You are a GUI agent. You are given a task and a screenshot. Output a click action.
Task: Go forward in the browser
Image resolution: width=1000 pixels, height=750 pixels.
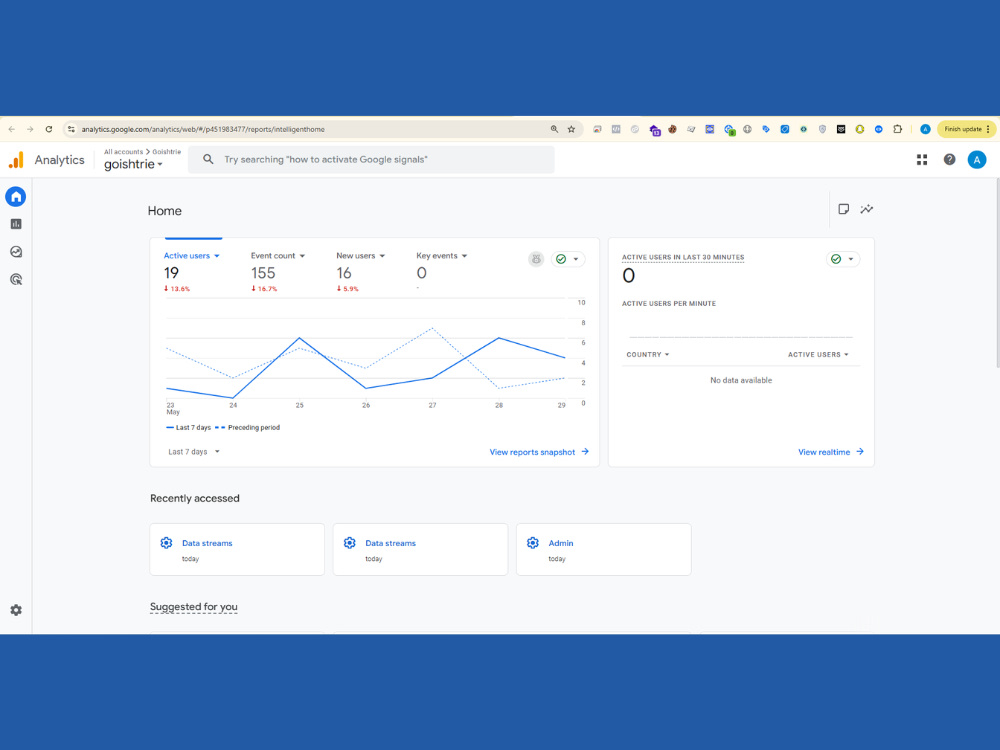pyautogui.click(x=30, y=129)
